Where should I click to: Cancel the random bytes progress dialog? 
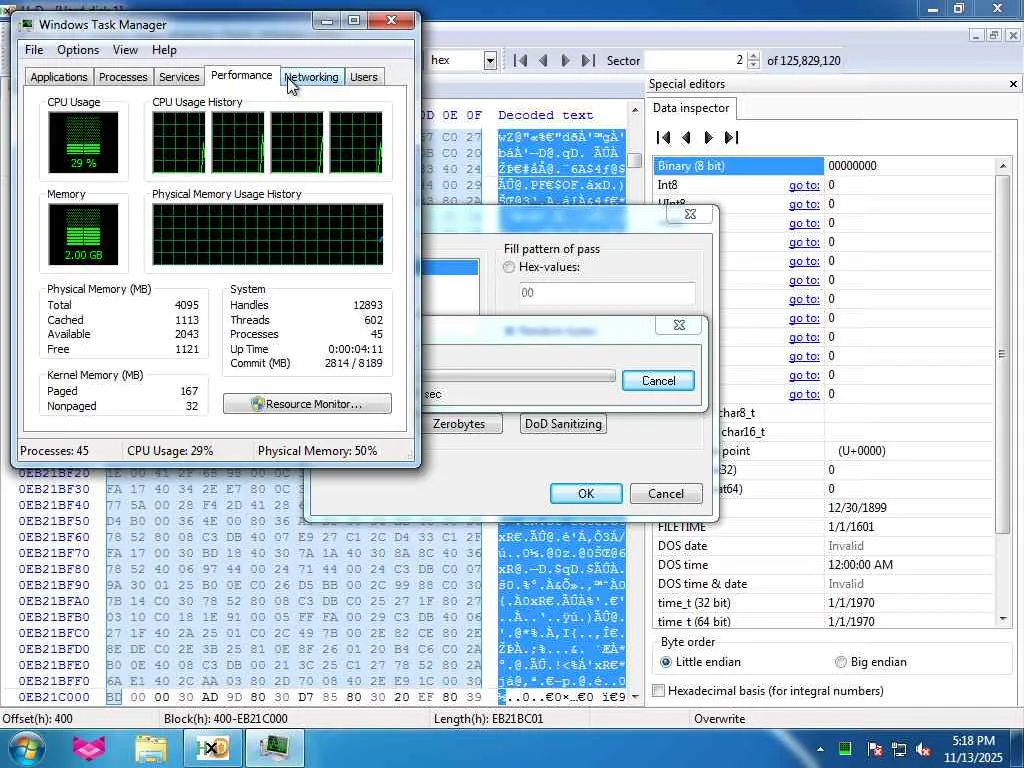(x=657, y=381)
